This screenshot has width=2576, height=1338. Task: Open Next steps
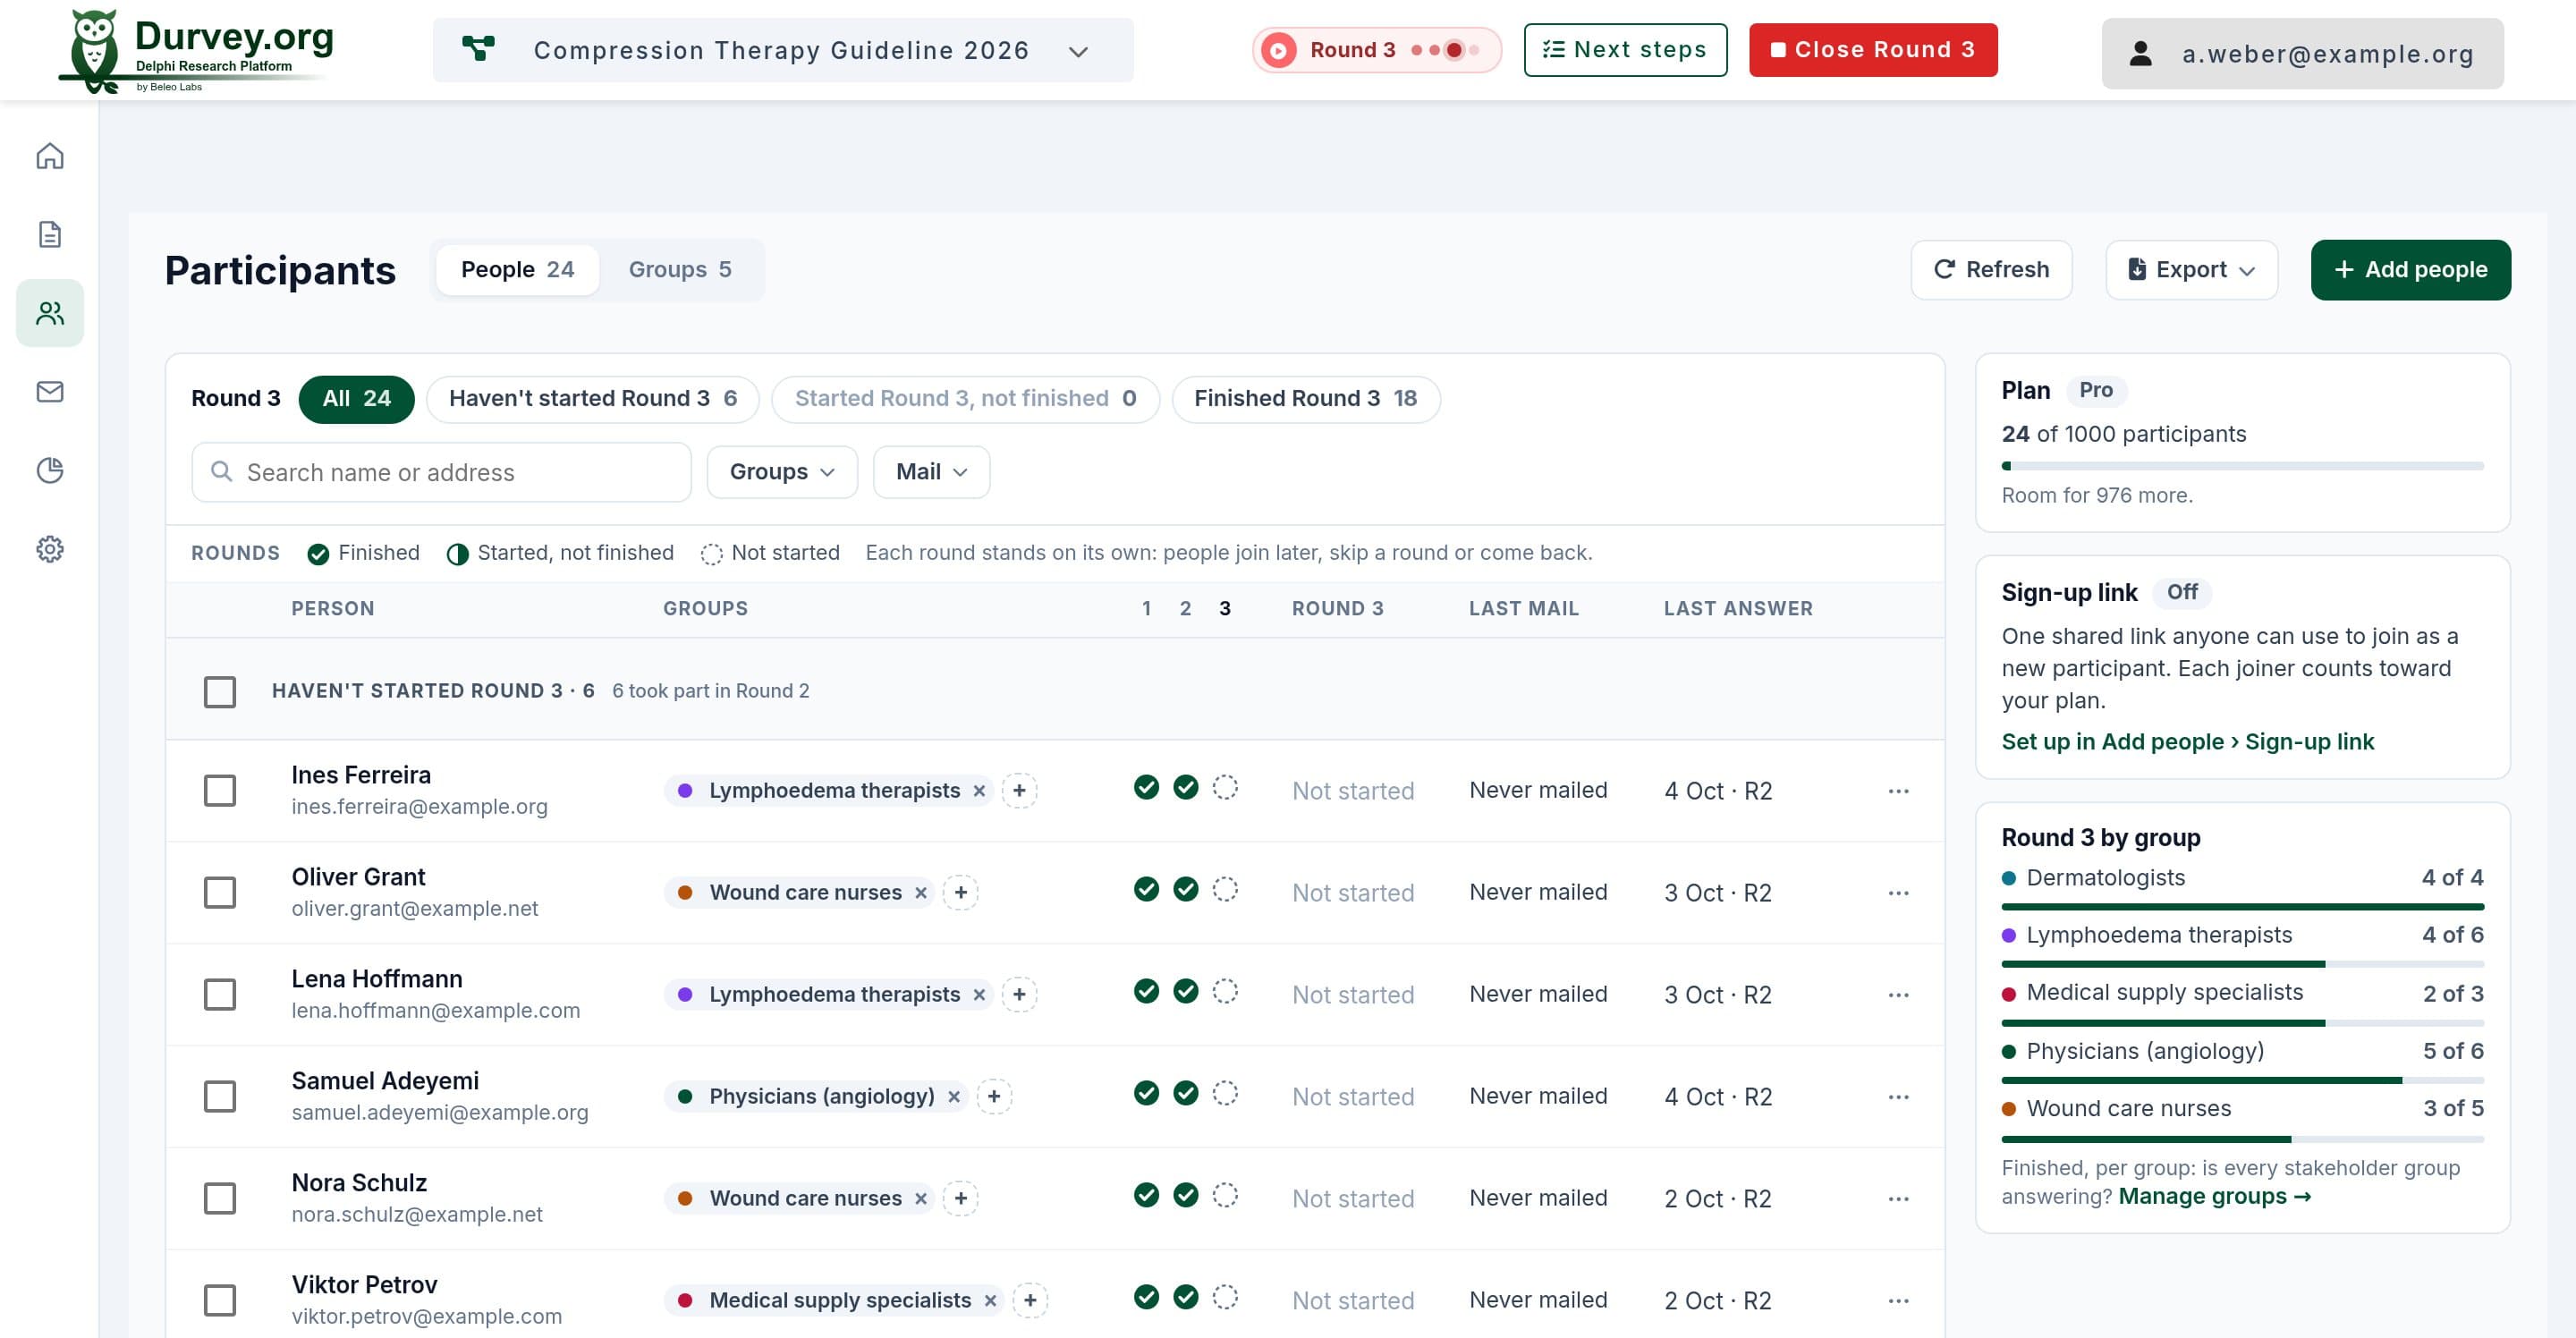(1625, 50)
